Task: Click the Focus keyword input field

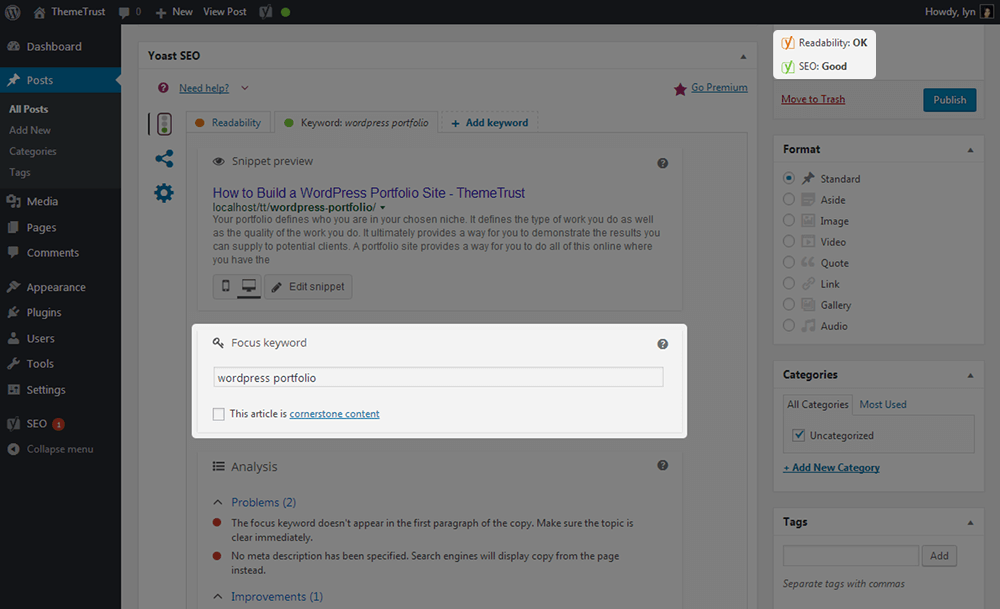Action: tap(438, 378)
